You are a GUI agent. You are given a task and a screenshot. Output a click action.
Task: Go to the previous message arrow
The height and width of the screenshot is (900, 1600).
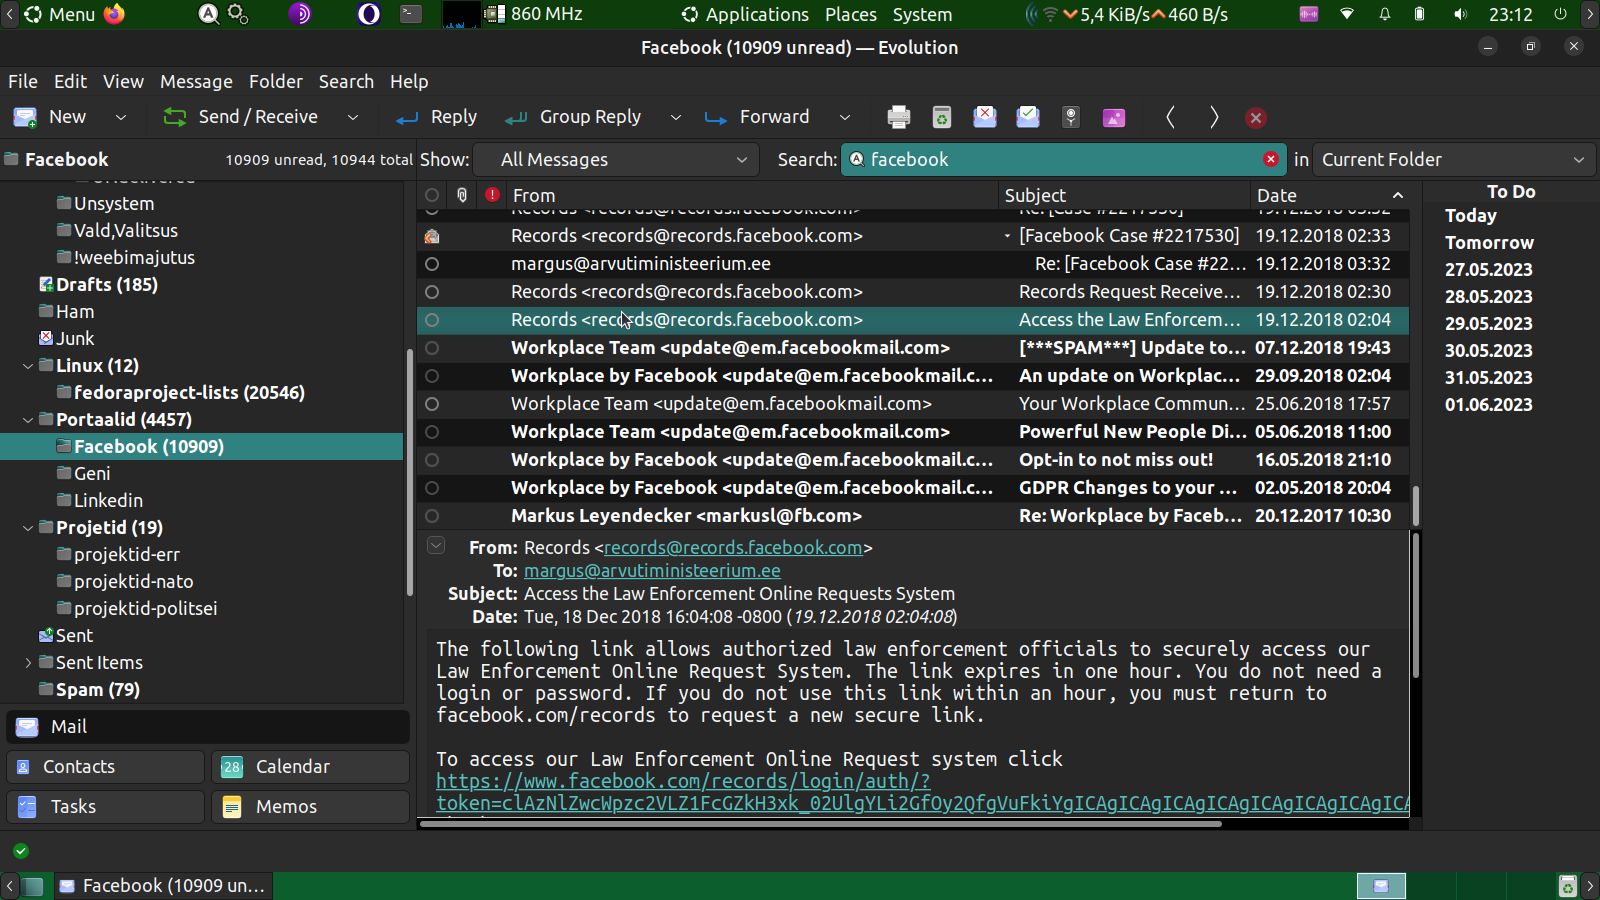point(1170,117)
